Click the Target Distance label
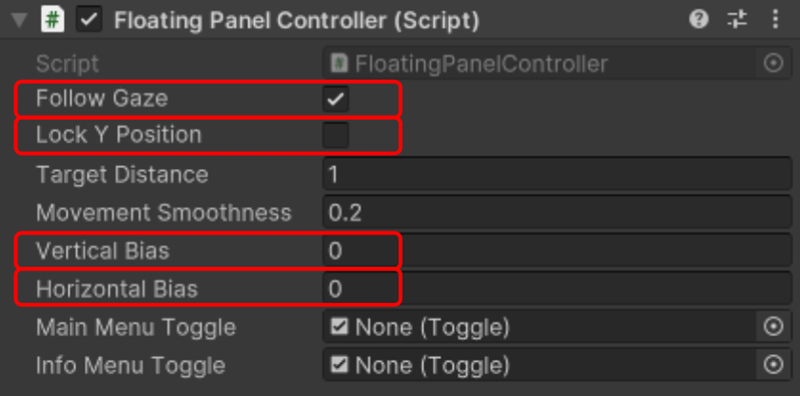This screenshot has height=396, width=800. click(x=122, y=175)
